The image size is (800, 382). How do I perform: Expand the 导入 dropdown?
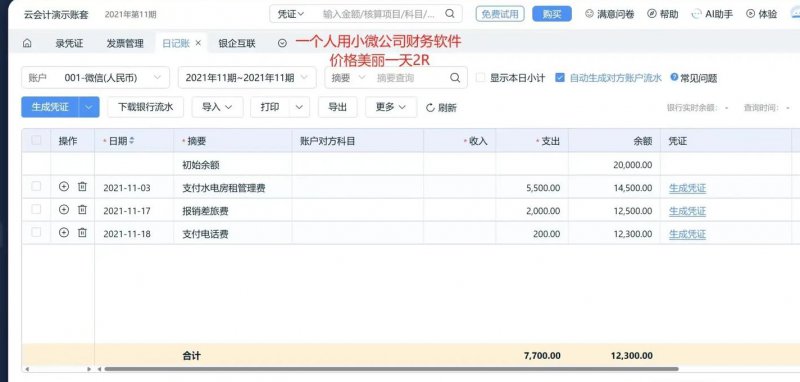click(x=217, y=107)
